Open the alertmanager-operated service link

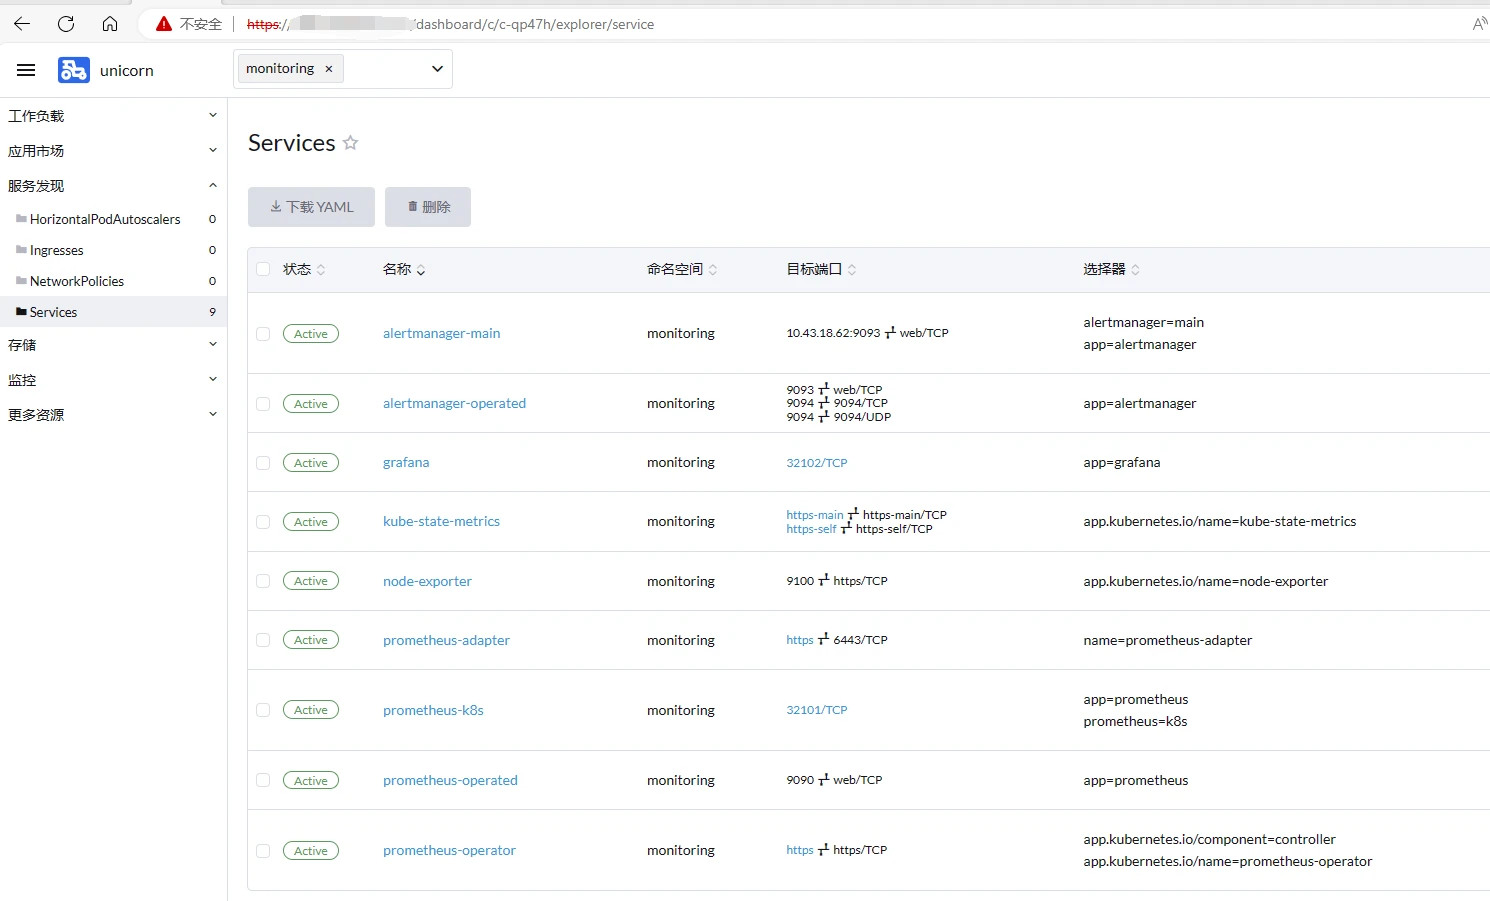(454, 403)
